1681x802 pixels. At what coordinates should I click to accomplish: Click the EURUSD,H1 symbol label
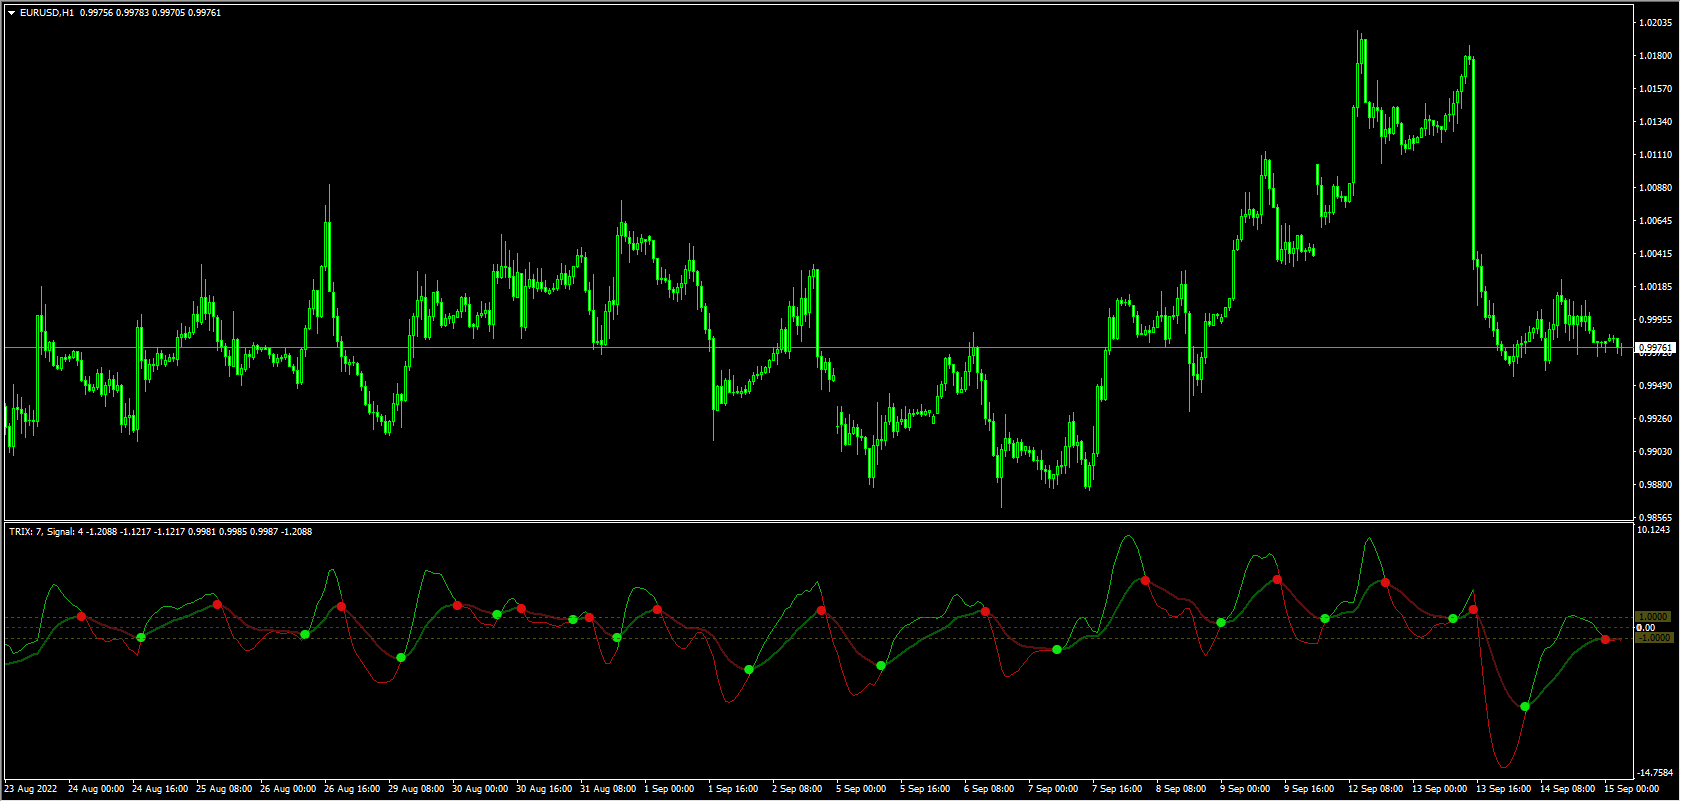[x=46, y=13]
